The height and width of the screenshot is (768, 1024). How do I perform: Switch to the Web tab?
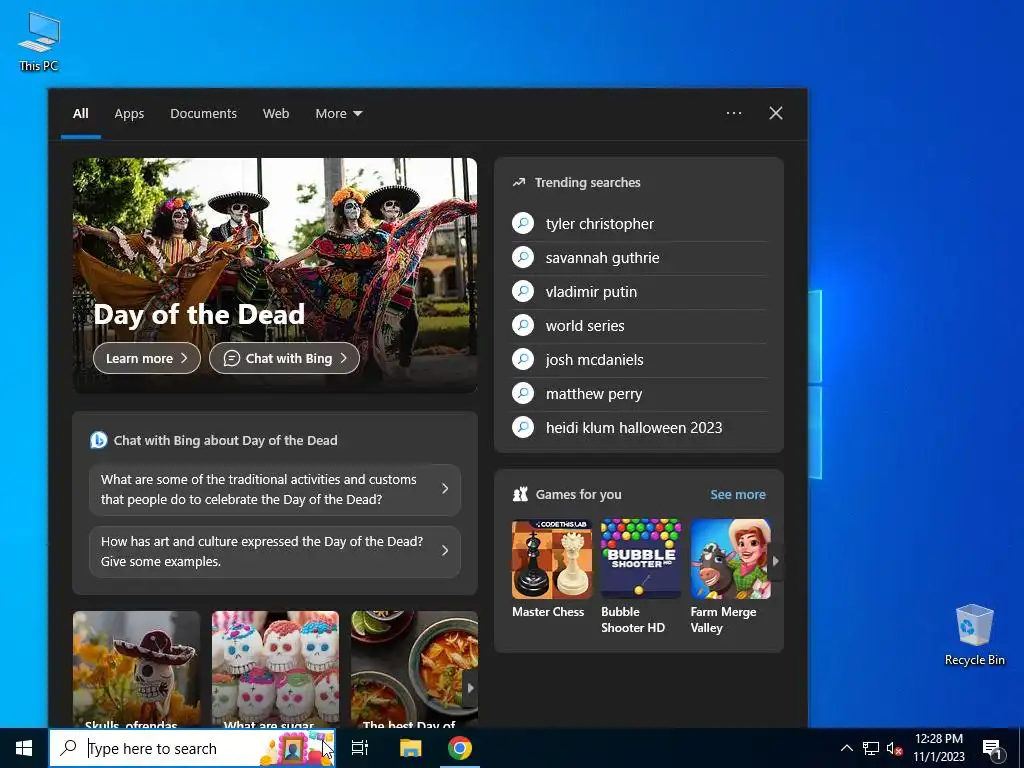tap(276, 114)
